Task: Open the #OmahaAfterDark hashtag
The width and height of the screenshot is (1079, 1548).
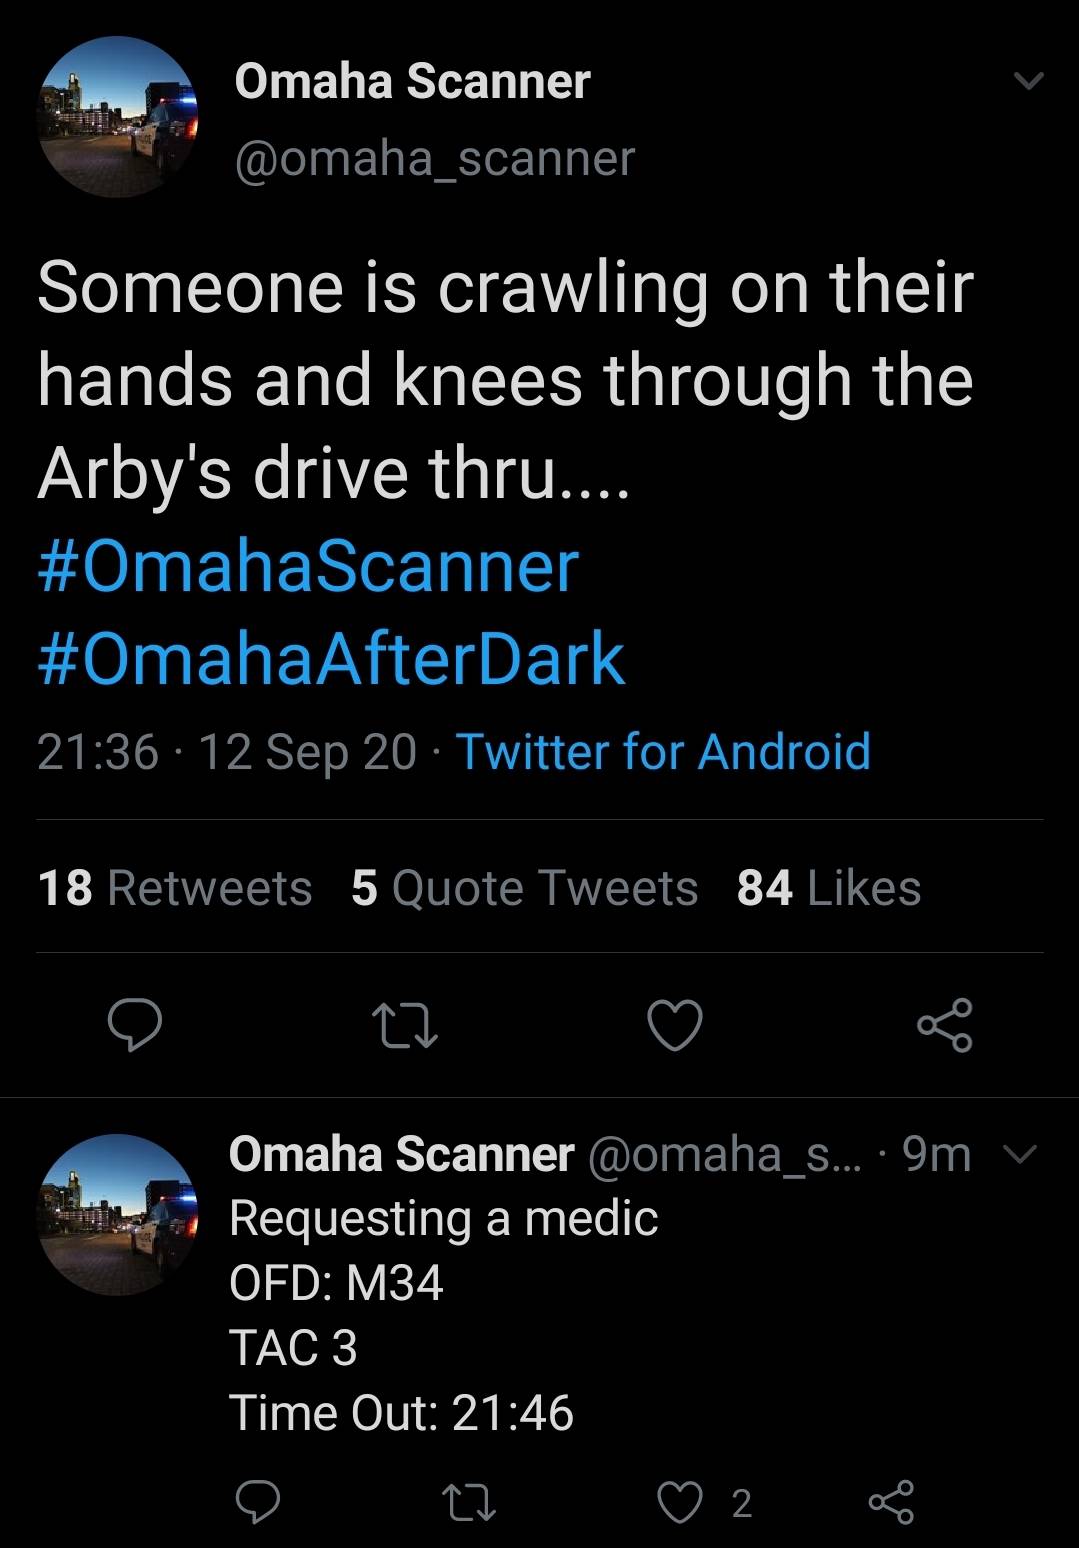Action: tap(331, 659)
